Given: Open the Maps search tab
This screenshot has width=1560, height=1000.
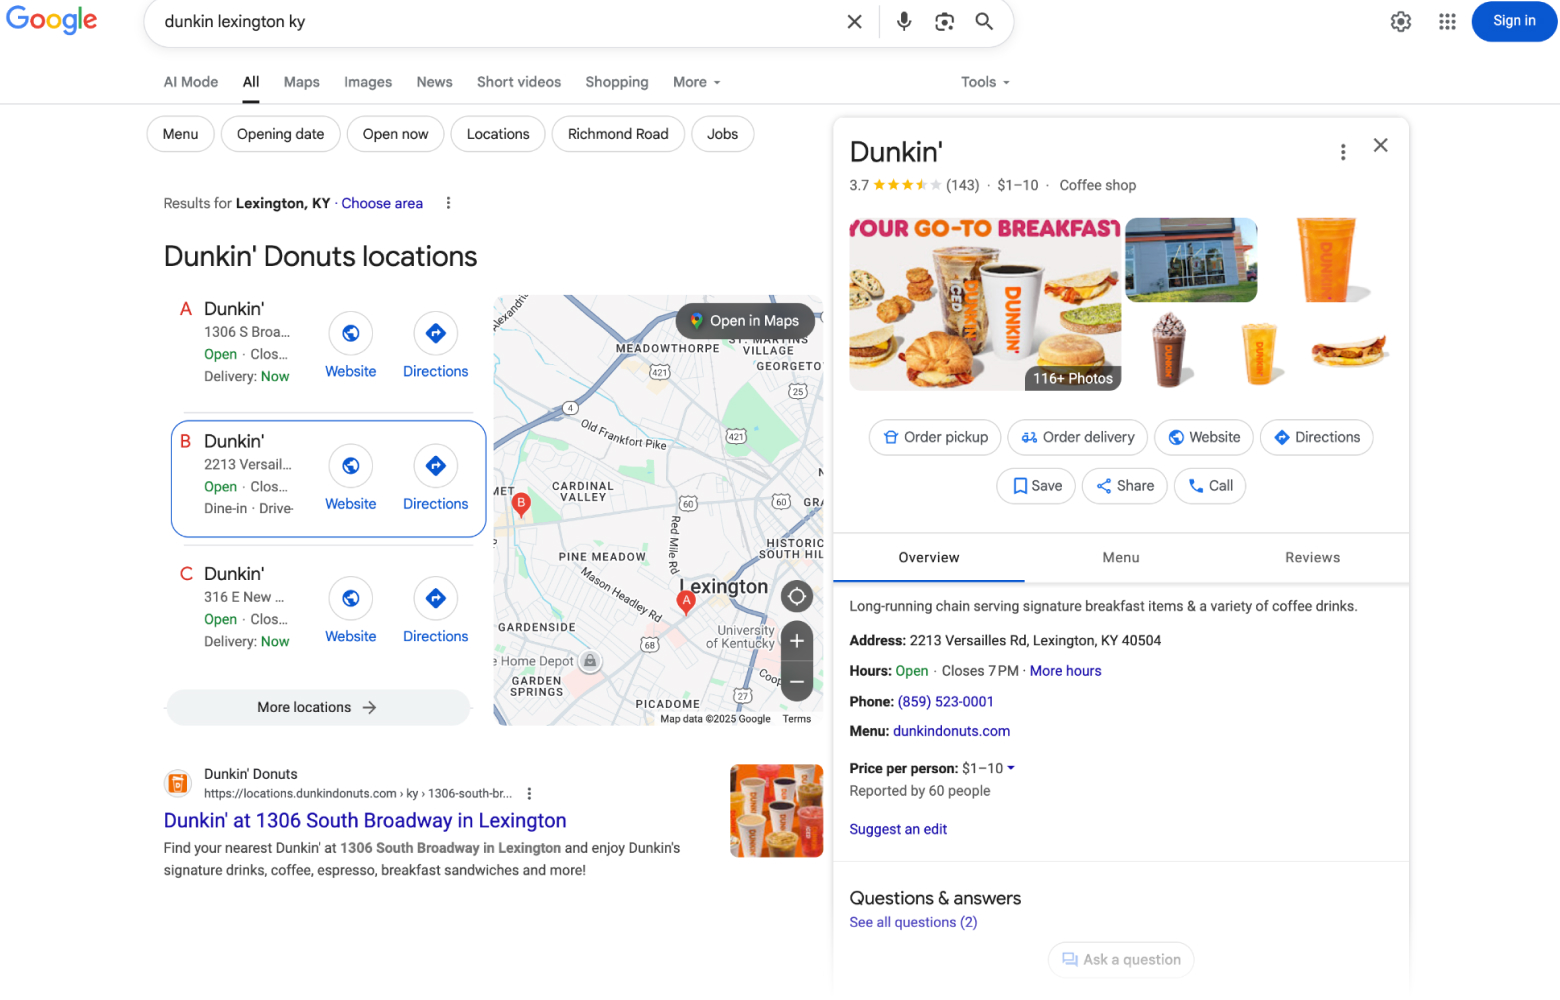Looking at the screenshot, I should coord(301,82).
